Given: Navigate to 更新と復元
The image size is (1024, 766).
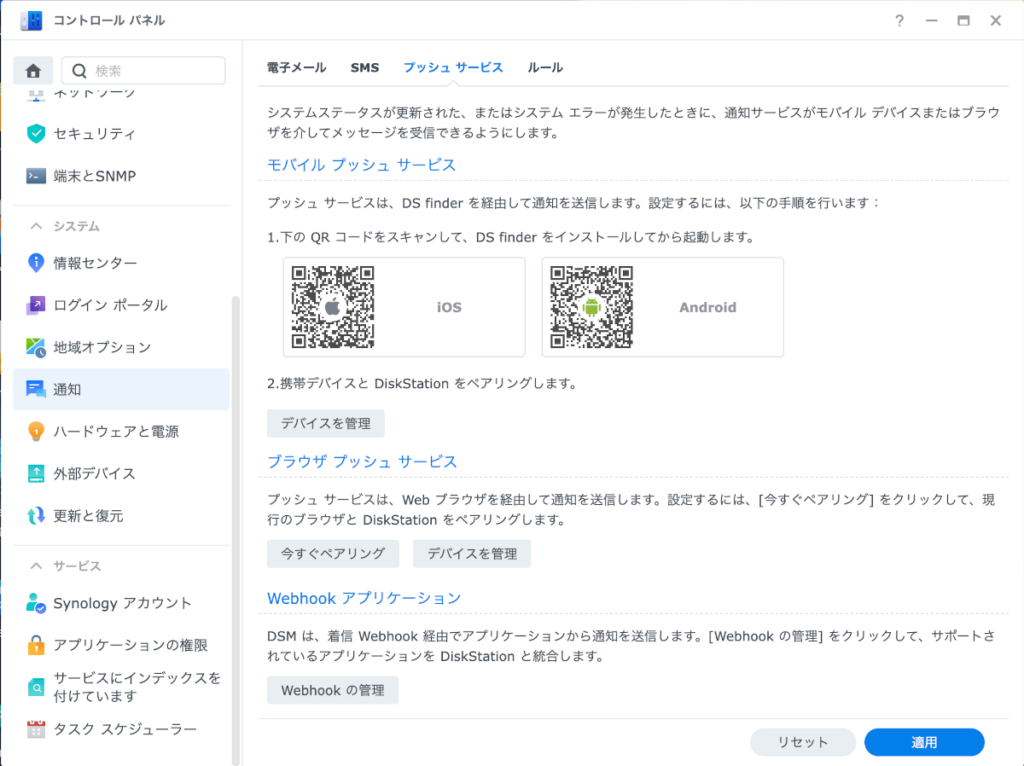Looking at the screenshot, I should click(121, 515).
